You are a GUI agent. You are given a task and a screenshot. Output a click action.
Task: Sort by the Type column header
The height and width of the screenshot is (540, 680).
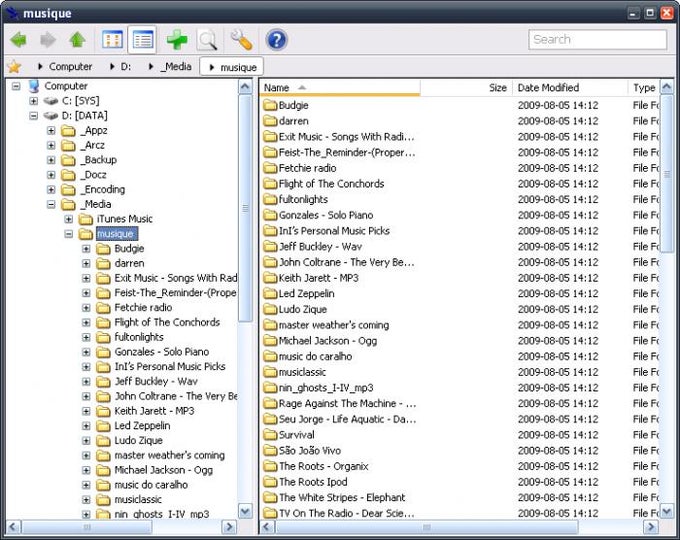(644, 88)
